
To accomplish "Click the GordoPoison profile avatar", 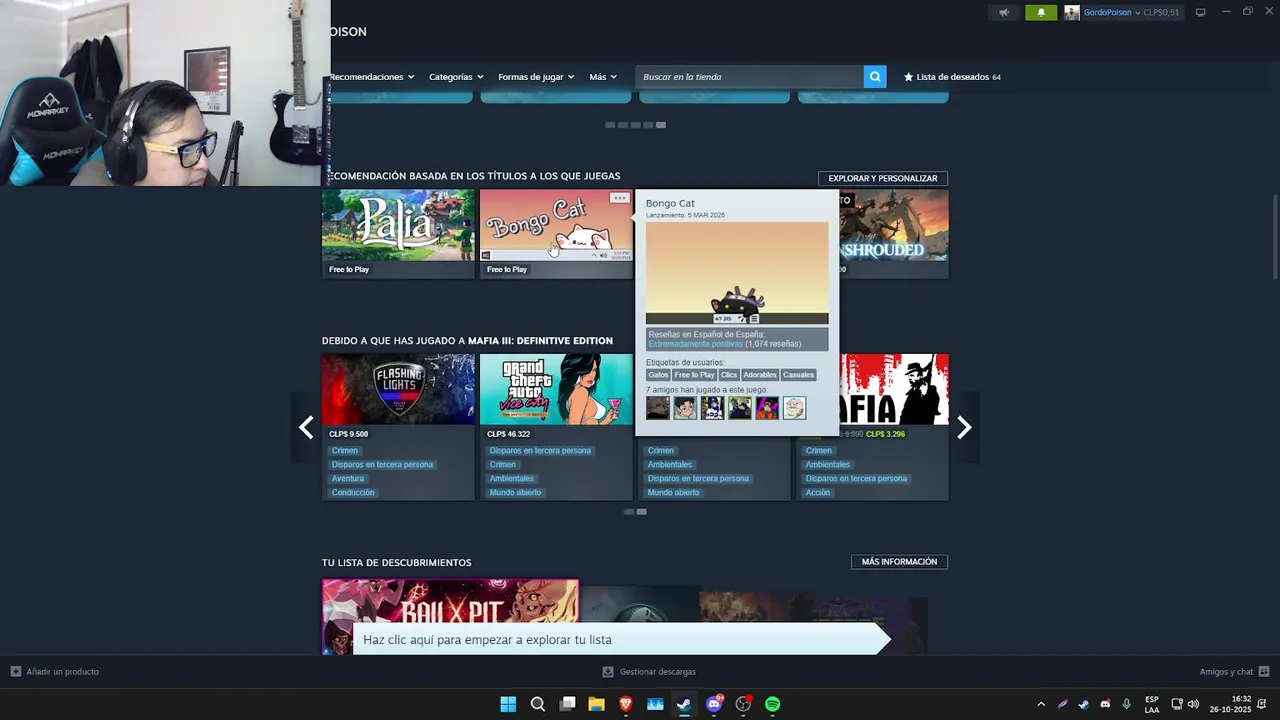I will (x=1072, y=13).
